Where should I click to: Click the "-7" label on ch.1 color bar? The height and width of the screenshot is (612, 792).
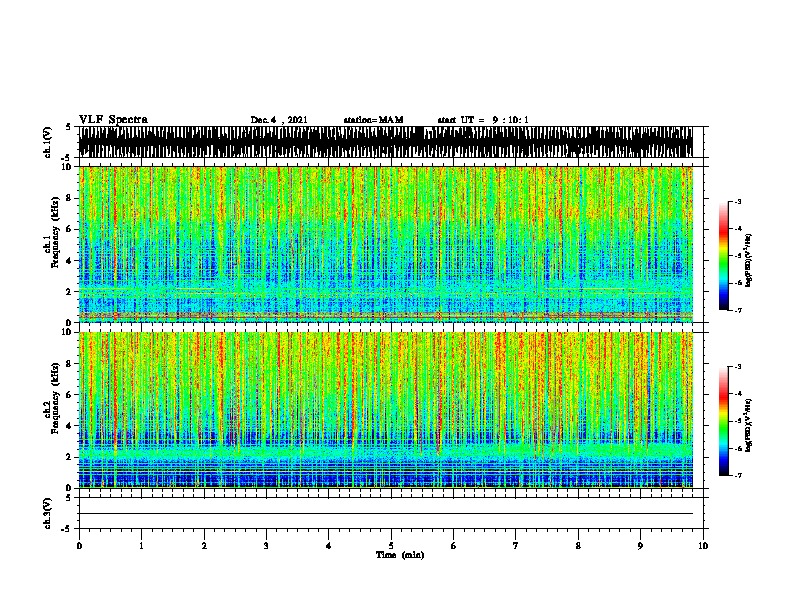[x=738, y=310]
